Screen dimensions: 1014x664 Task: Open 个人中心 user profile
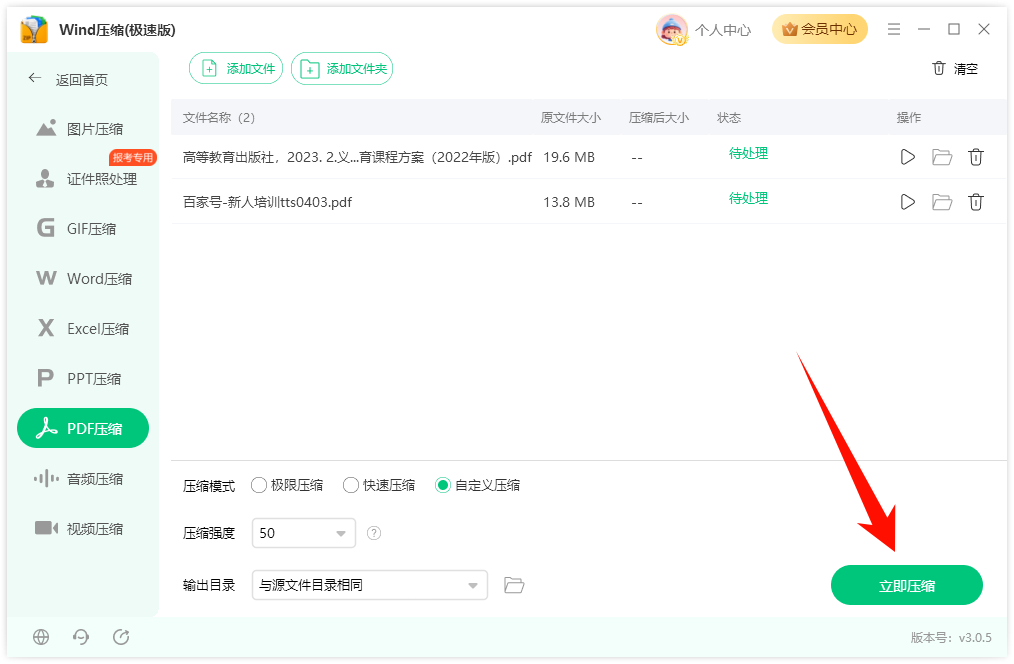pos(723,30)
